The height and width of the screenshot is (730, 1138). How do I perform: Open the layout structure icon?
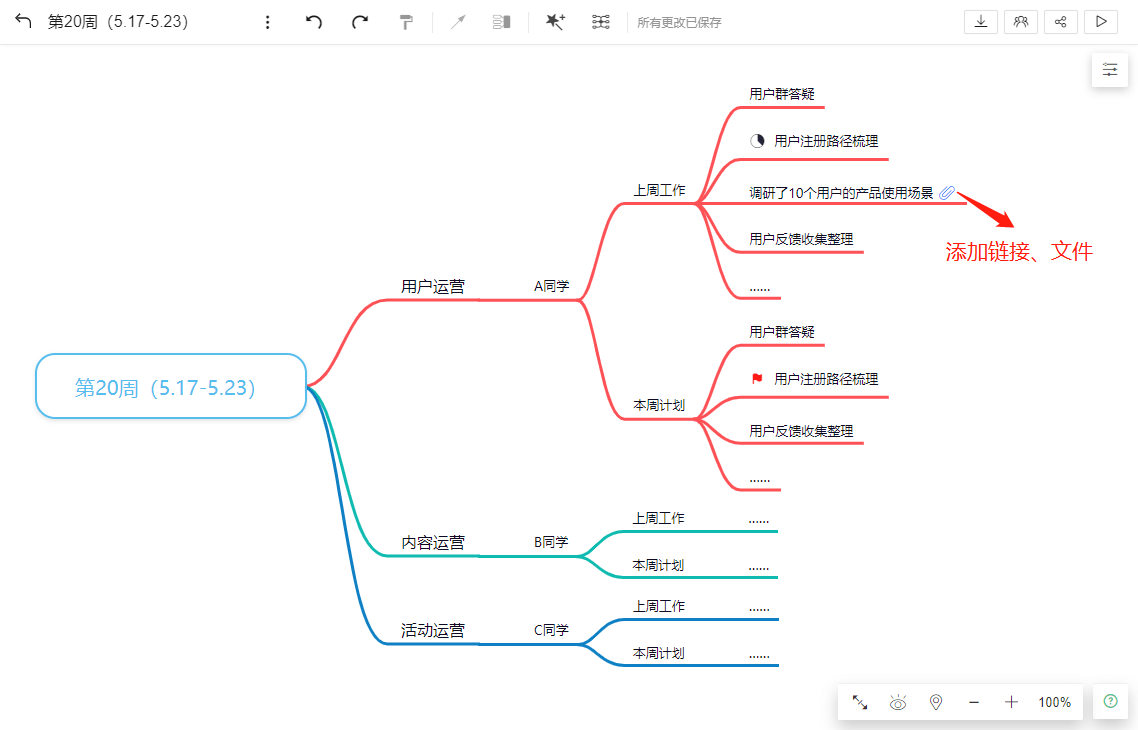(x=601, y=22)
